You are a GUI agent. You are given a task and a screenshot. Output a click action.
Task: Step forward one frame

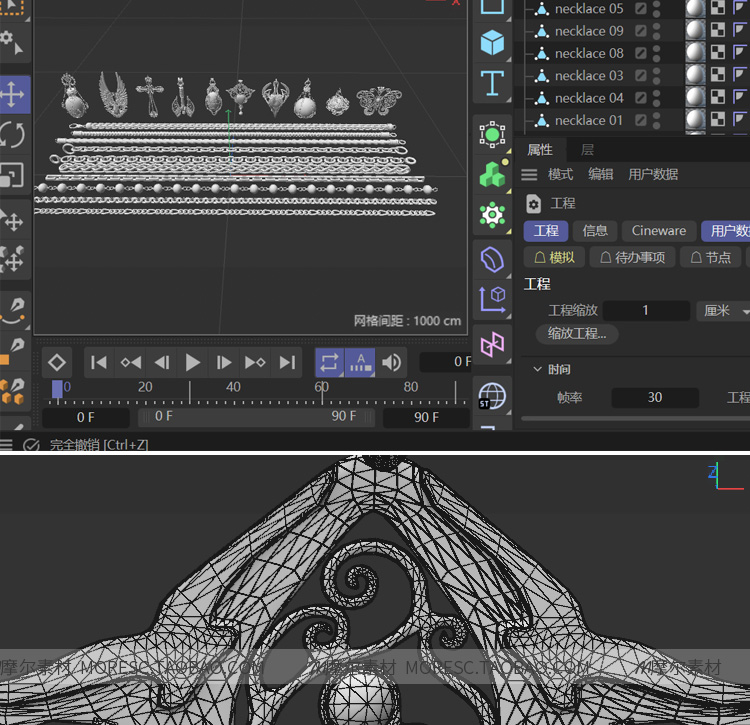point(223,362)
